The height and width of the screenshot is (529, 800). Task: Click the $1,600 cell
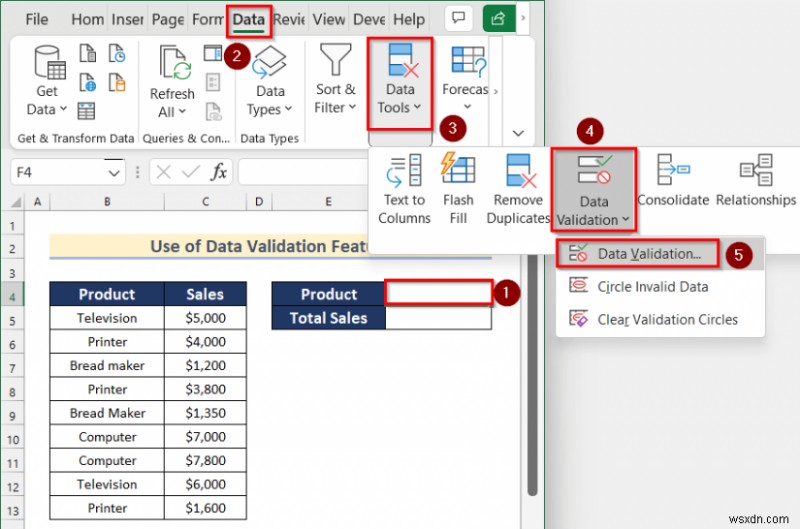205,508
